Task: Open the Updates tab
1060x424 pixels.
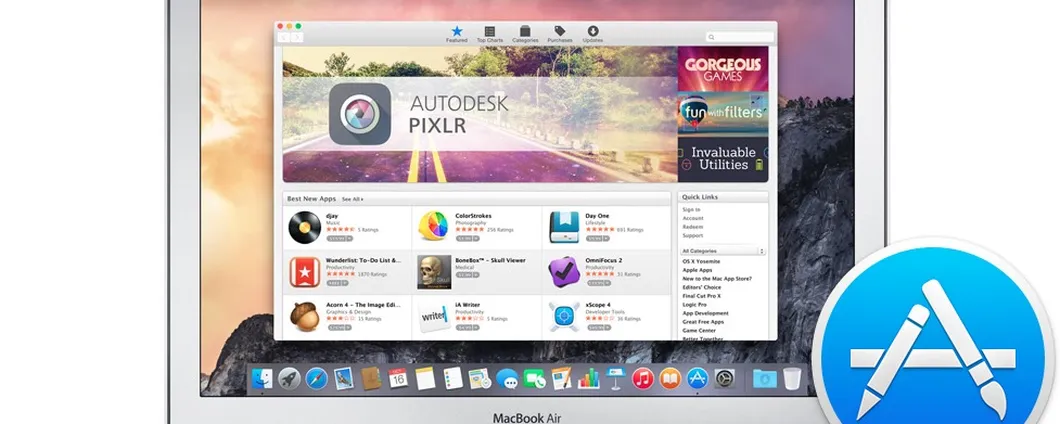Action: tap(593, 34)
